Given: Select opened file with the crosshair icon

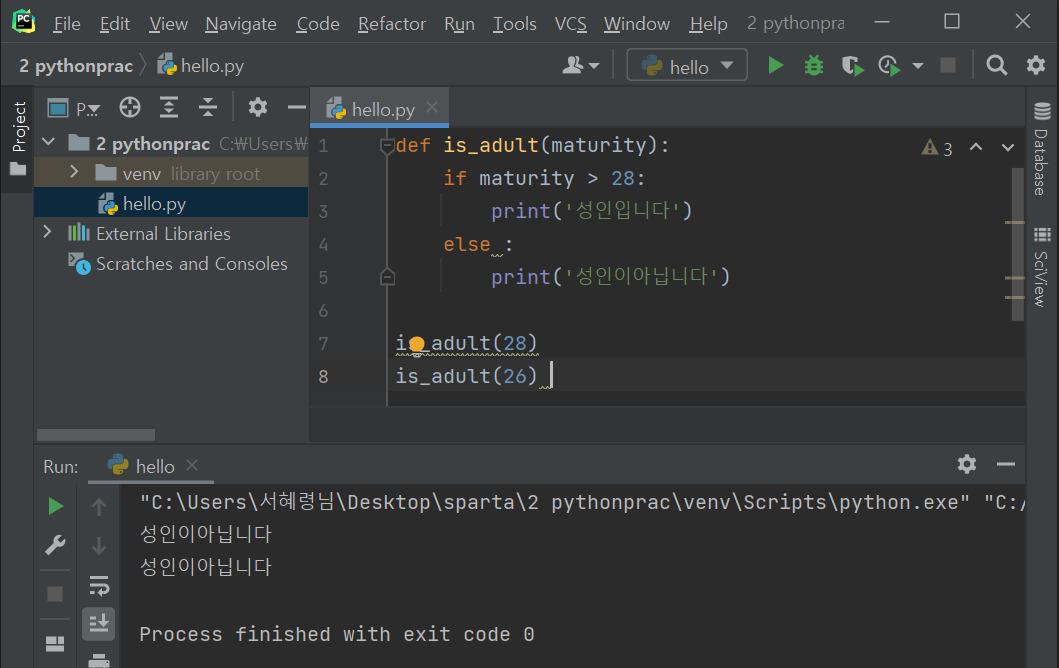Looking at the screenshot, I should click(129, 107).
